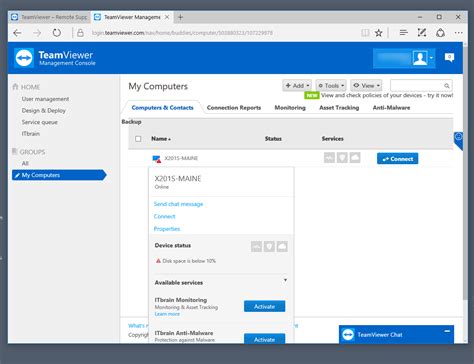Open the browser more options ellipsis

point(458,33)
